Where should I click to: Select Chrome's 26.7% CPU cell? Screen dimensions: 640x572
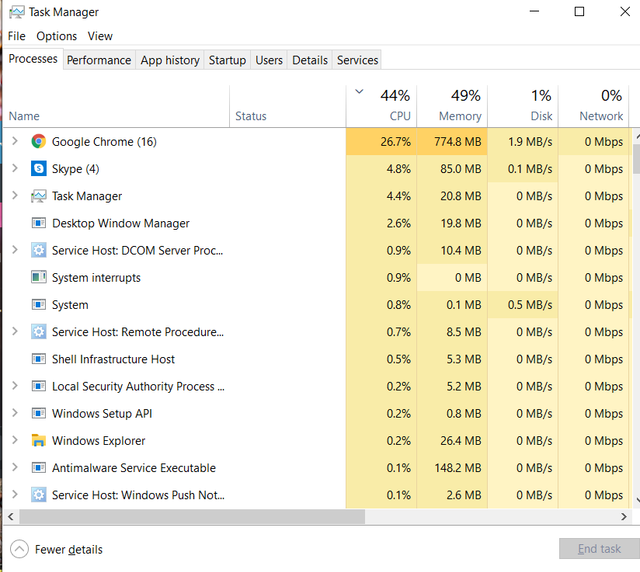[381, 142]
